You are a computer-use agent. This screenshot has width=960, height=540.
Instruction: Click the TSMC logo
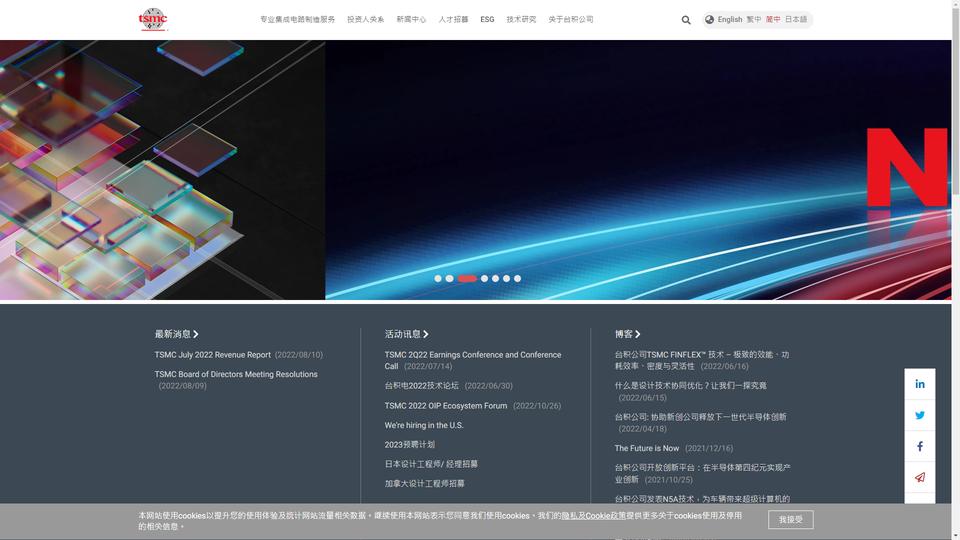pos(152,19)
